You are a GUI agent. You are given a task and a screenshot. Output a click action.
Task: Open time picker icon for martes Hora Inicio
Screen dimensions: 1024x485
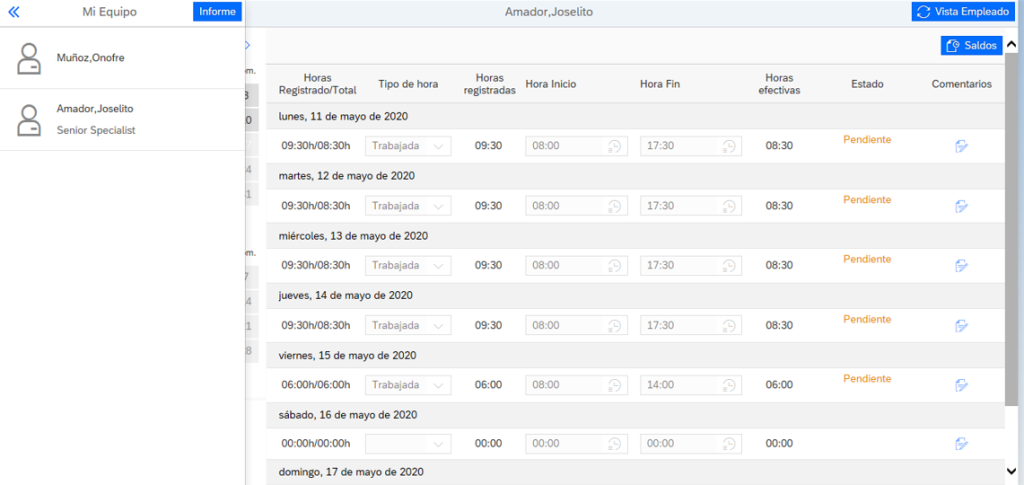tap(615, 206)
